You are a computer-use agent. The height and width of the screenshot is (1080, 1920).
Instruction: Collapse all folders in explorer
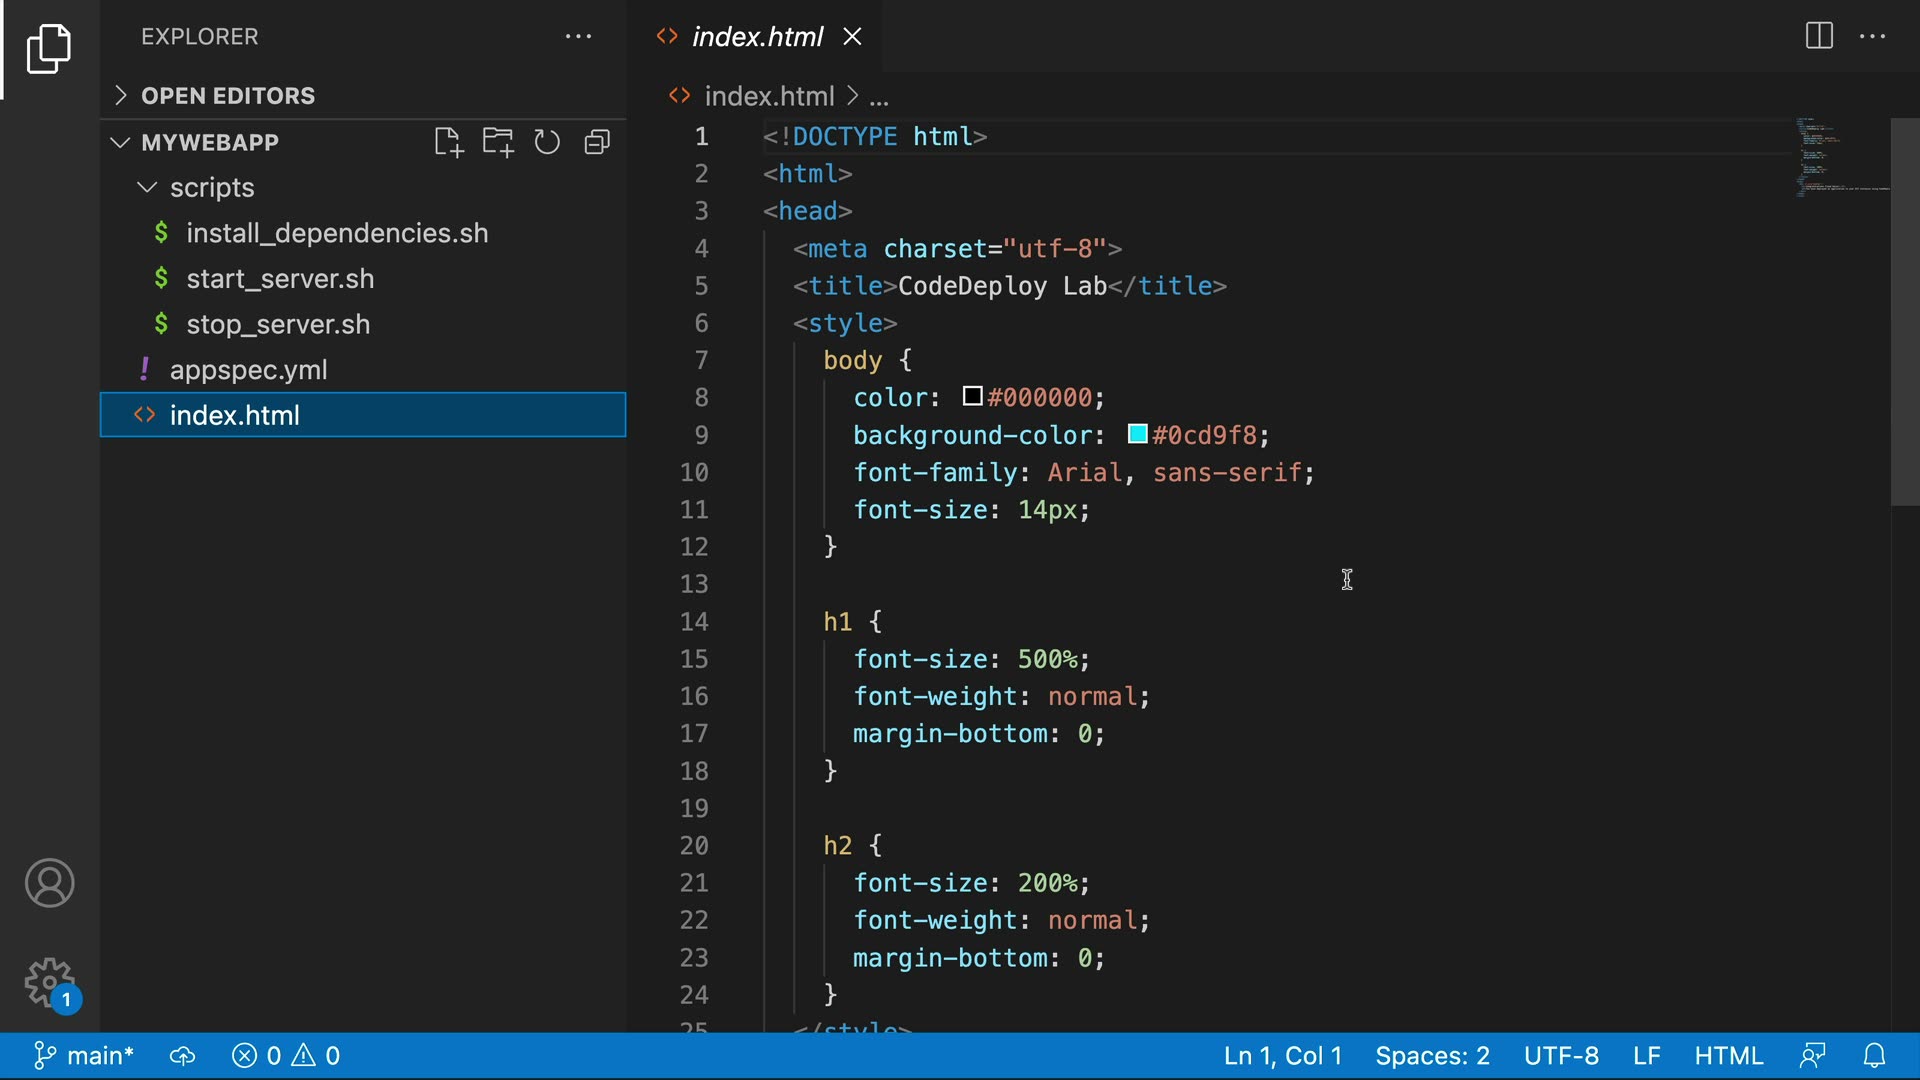click(597, 142)
